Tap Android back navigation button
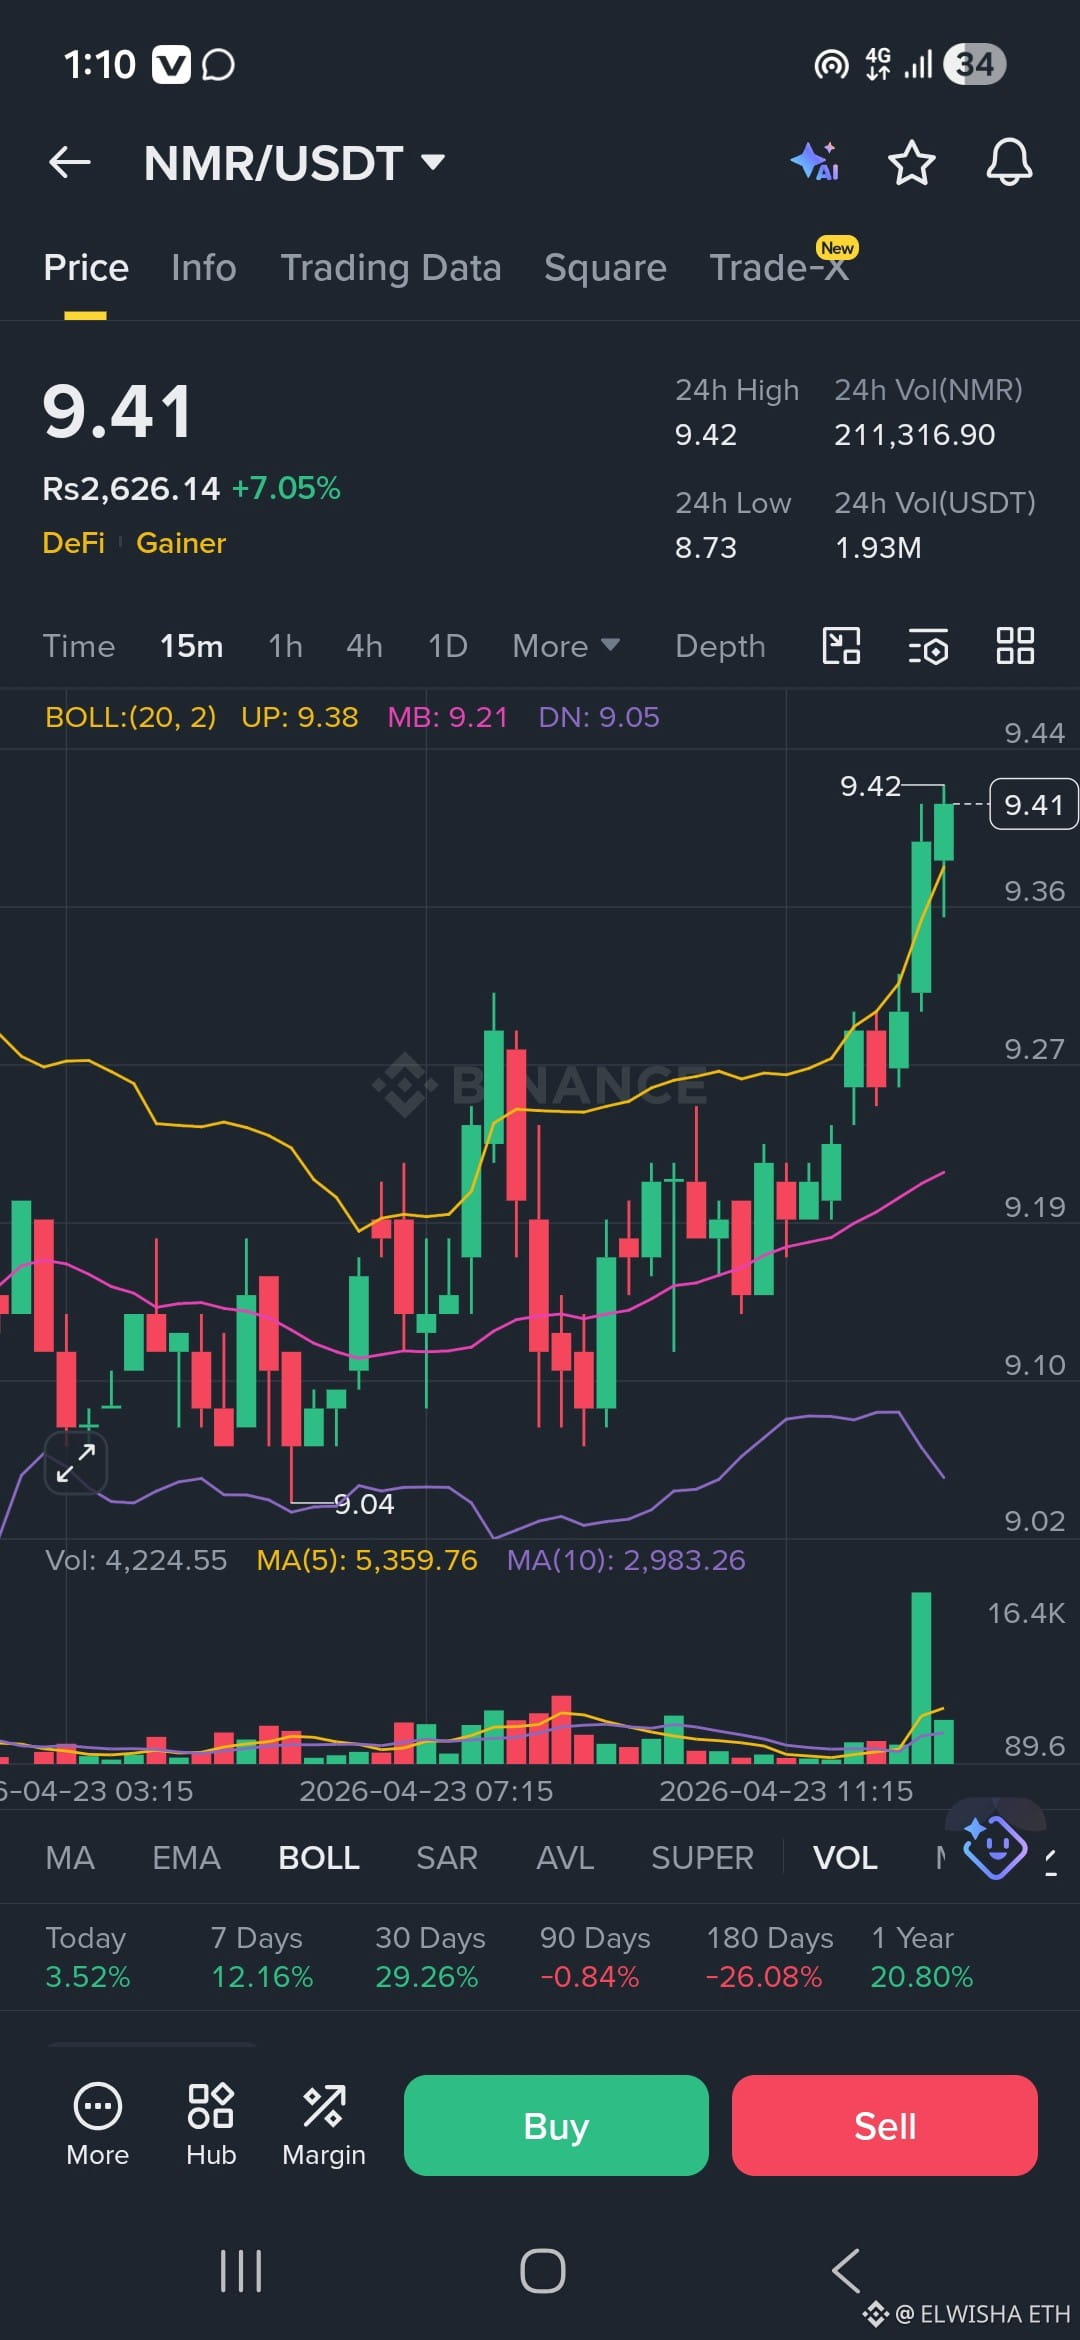This screenshot has width=1080, height=2340. pyautogui.click(x=846, y=2271)
